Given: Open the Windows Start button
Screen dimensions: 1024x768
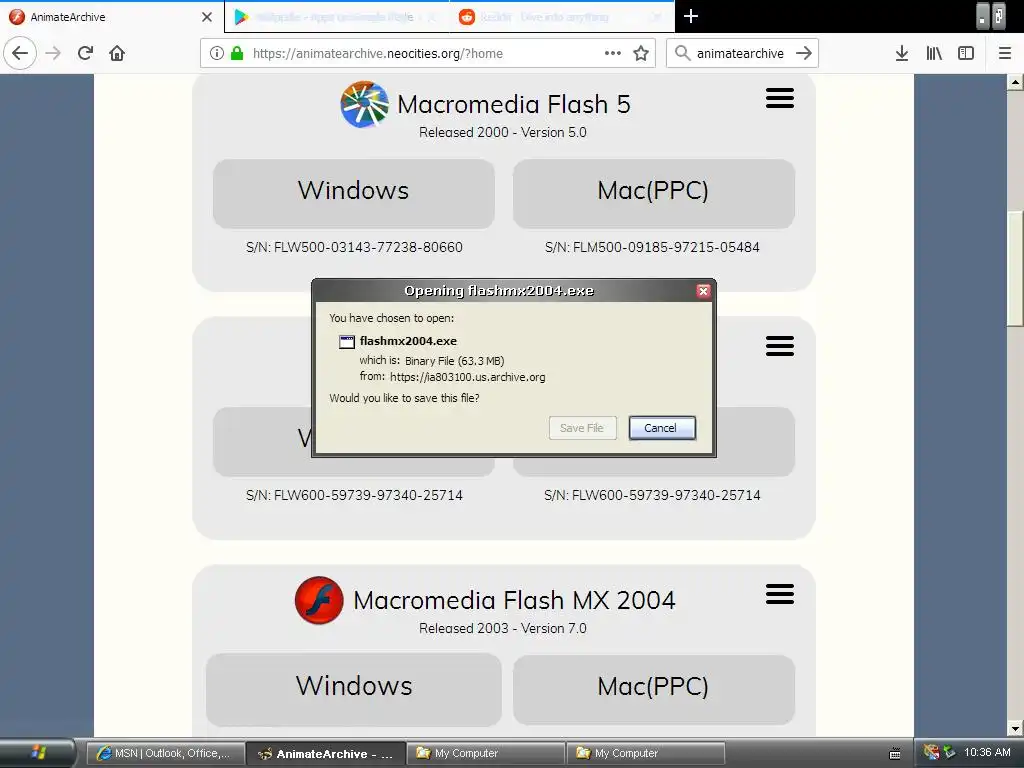Looking at the screenshot, I should coord(38,753).
